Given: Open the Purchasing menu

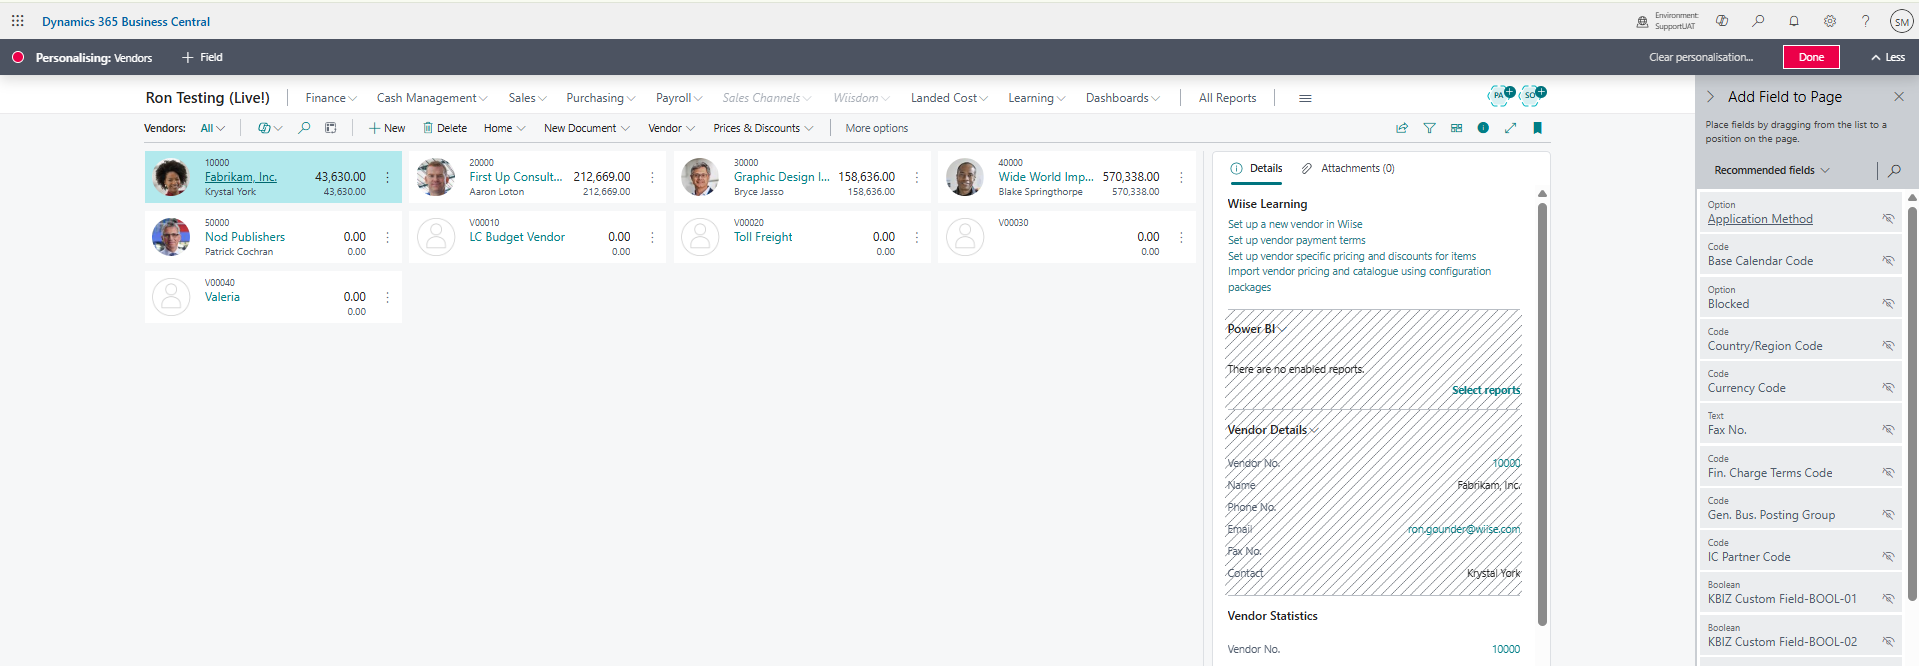Looking at the screenshot, I should click(600, 98).
